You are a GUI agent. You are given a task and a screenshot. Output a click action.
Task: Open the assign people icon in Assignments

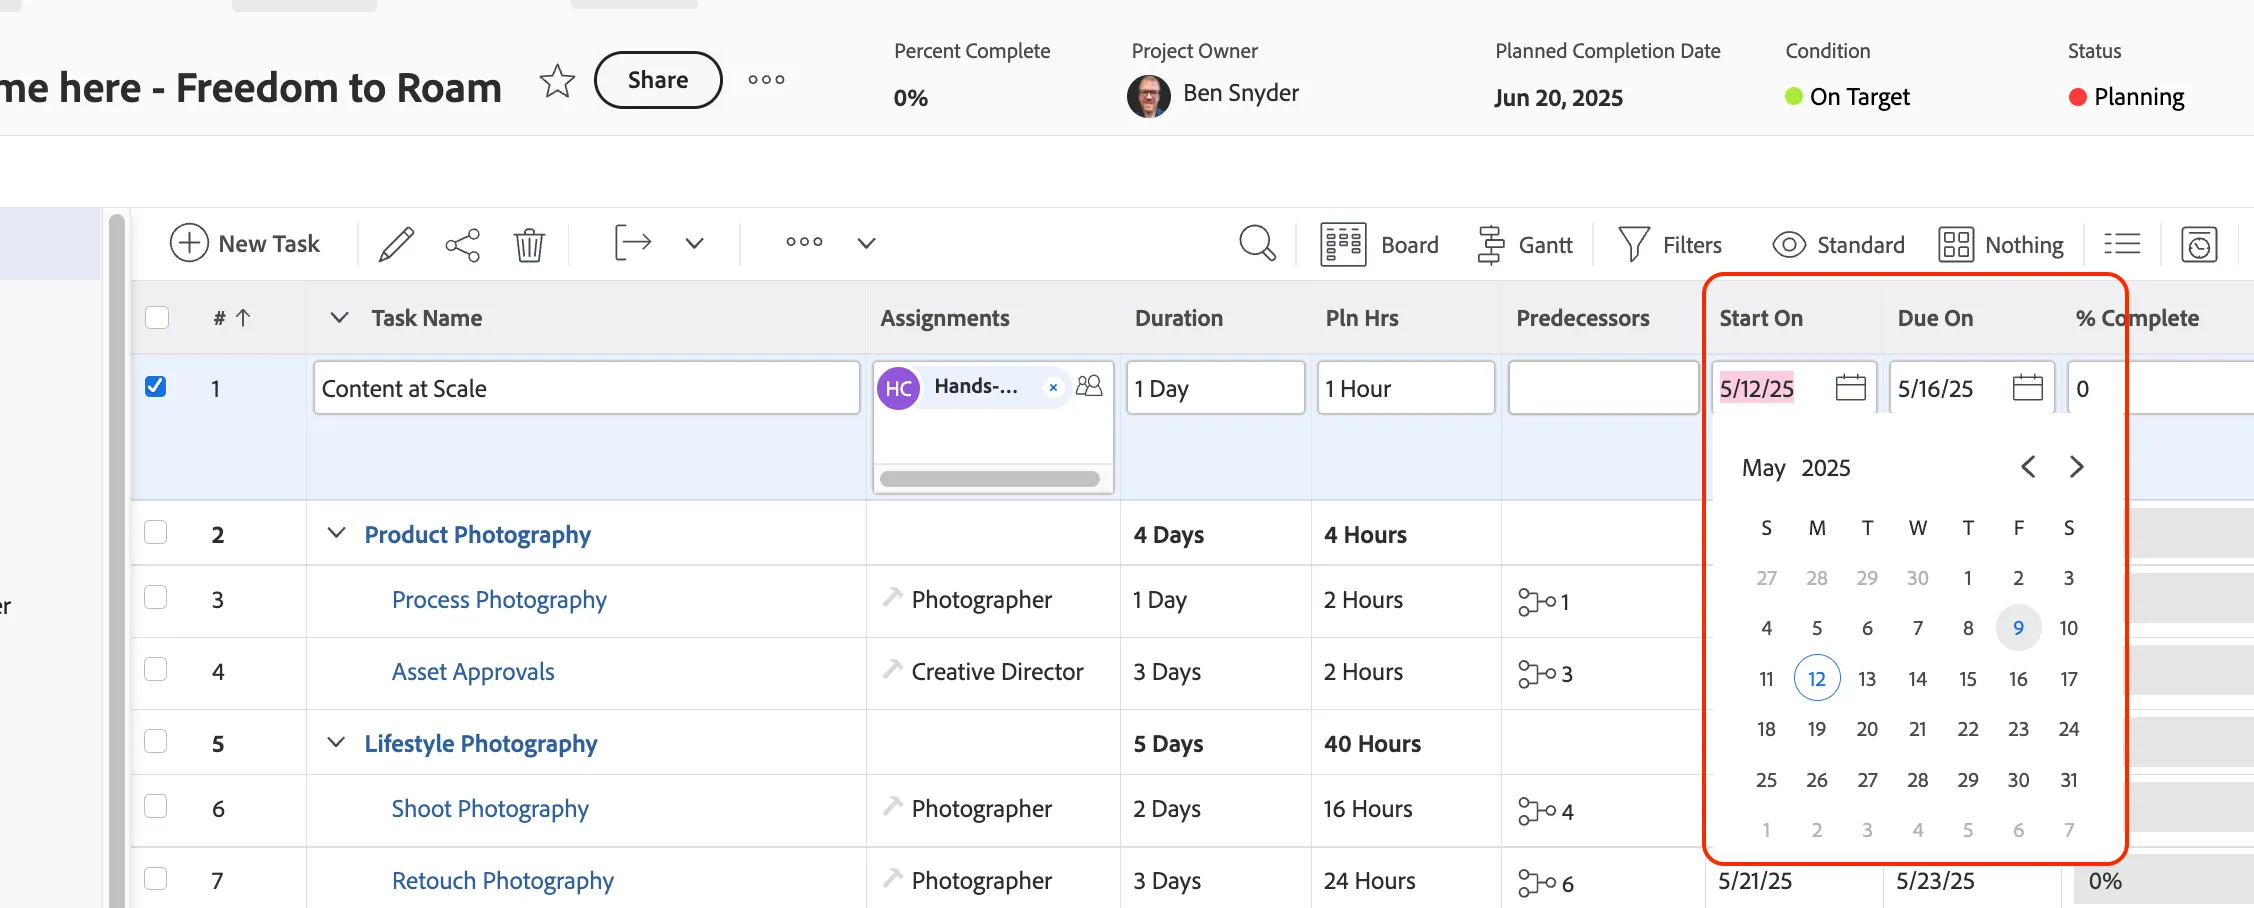pyautogui.click(x=1089, y=386)
